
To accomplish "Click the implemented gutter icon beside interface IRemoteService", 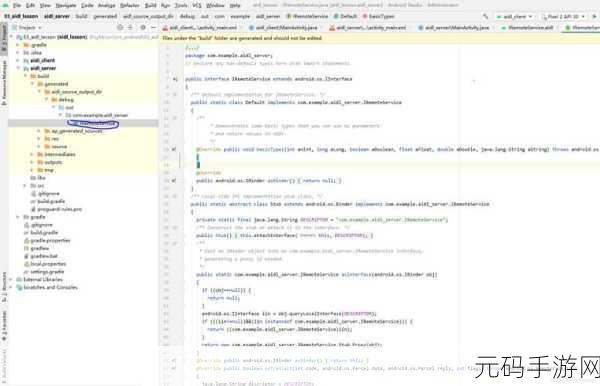I will pyautogui.click(x=175, y=79).
